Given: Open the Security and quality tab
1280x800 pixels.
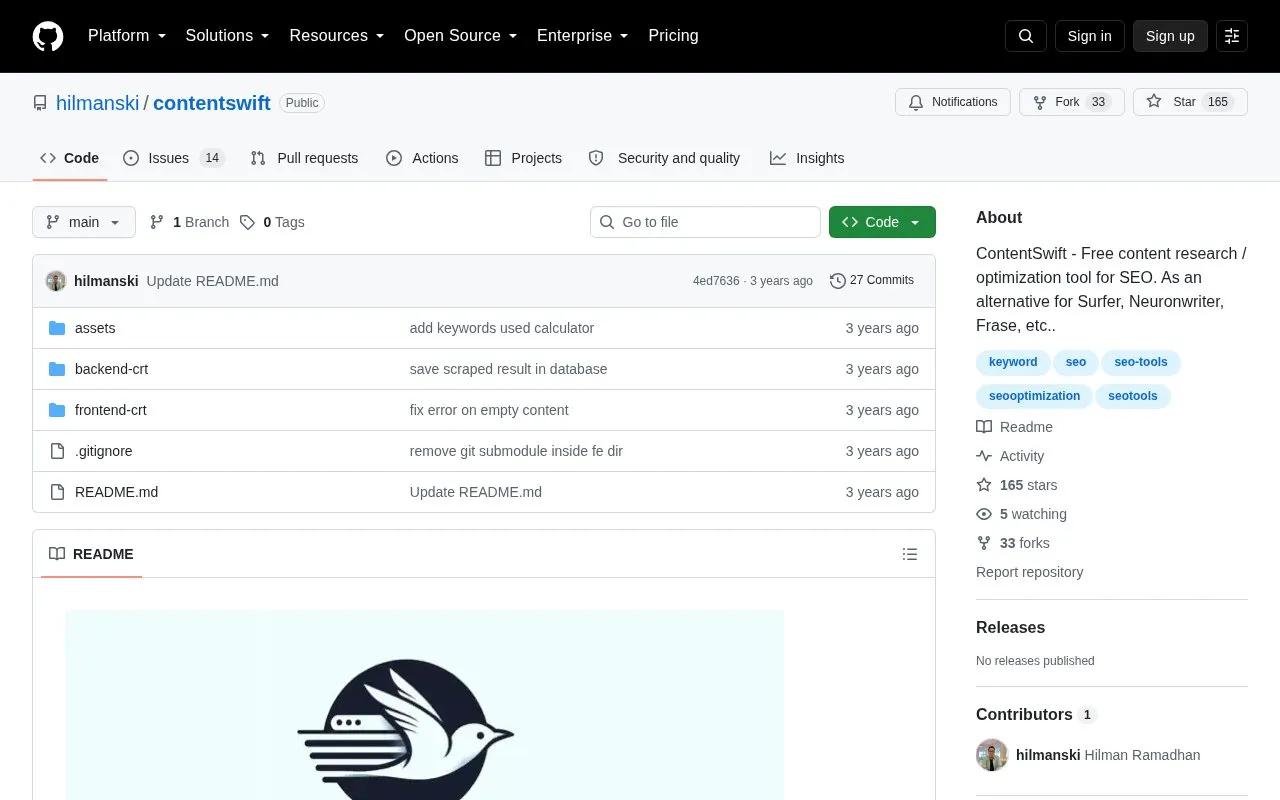Looking at the screenshot, I should (664, 158).
